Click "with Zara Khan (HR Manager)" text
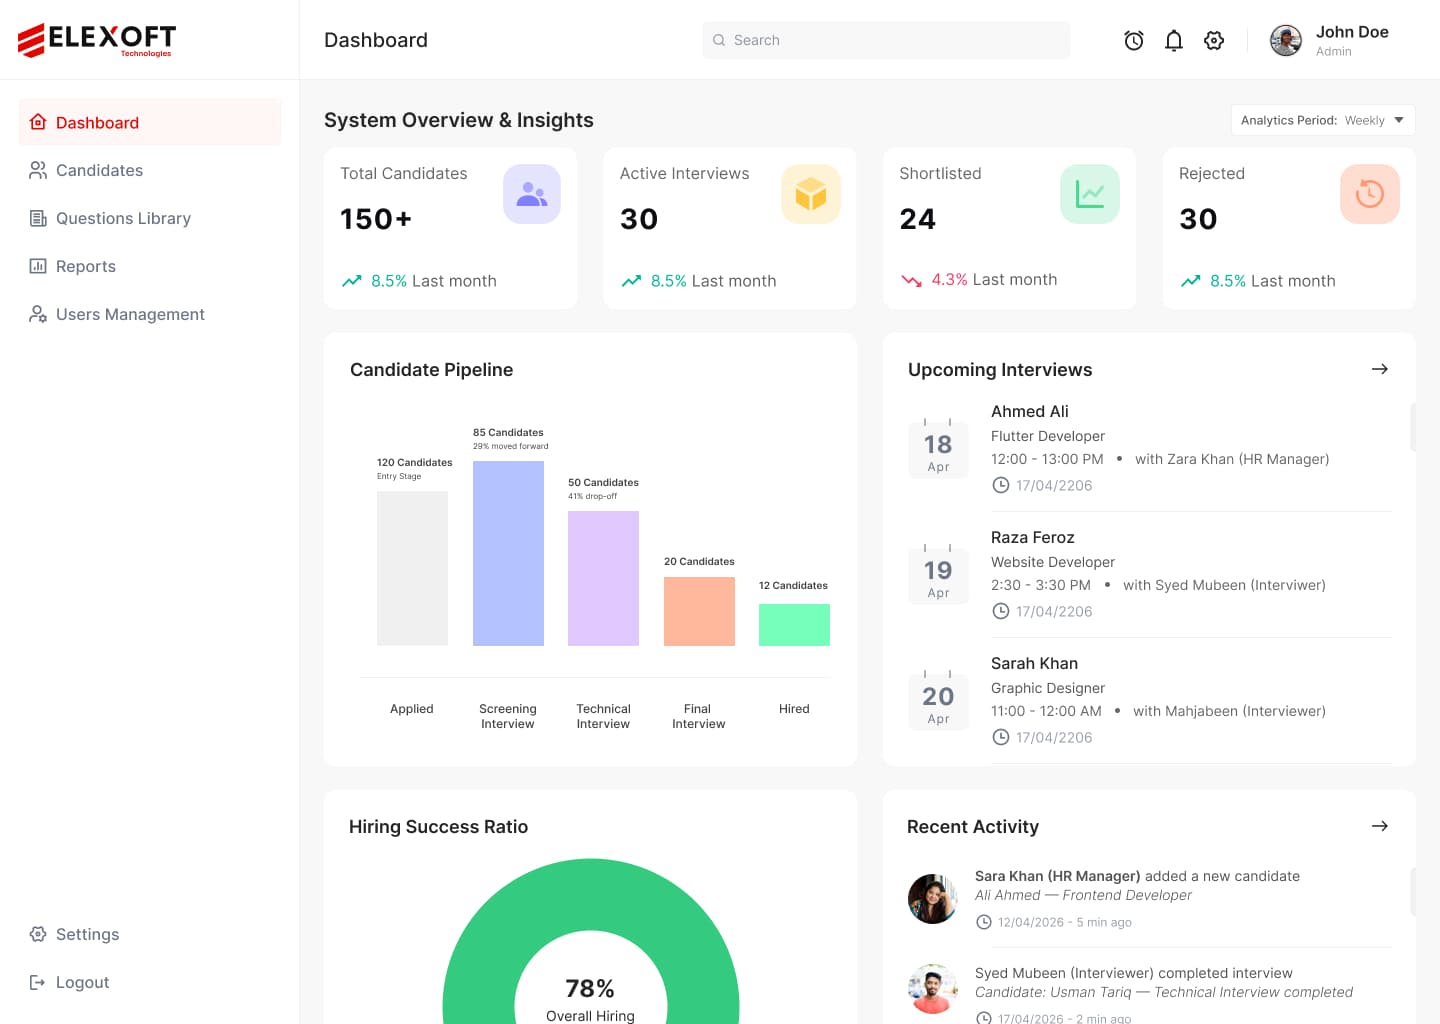Image resolution: width=1440 pixels, height=1024 pixels. click(1232, 459)
